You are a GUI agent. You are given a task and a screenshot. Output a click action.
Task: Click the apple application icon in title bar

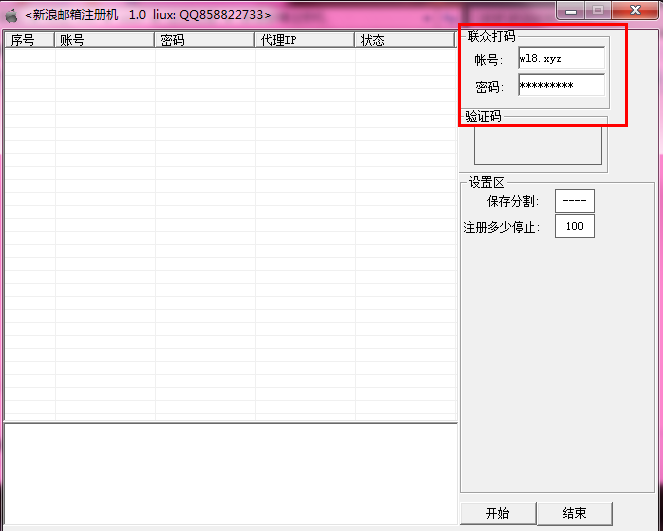pyautogui.click(x=11, y=15)
